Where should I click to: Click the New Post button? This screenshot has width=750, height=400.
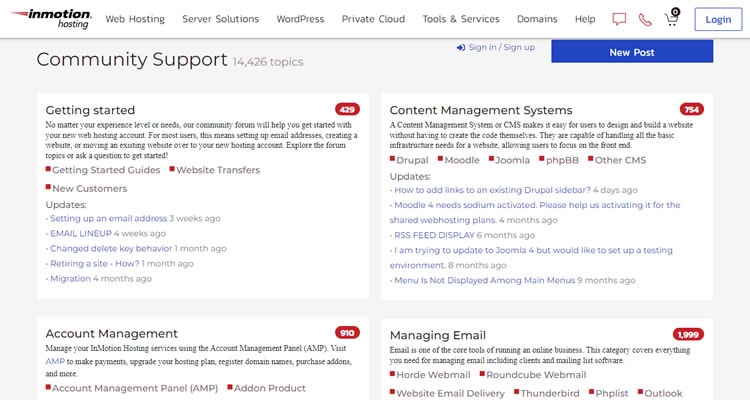(632, 52)
